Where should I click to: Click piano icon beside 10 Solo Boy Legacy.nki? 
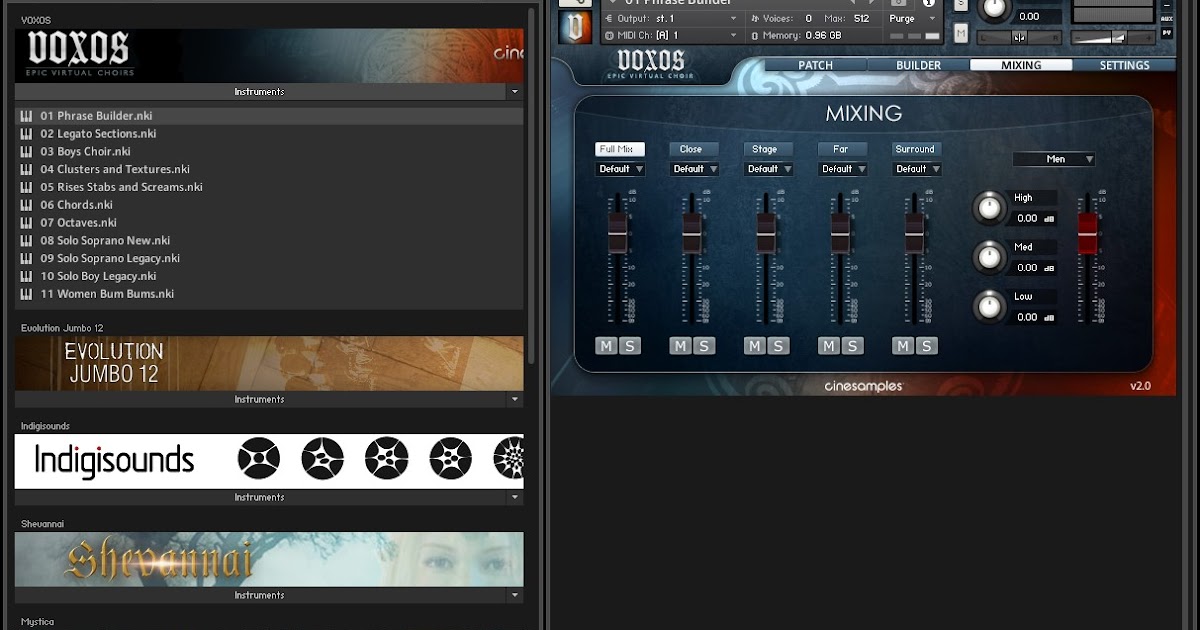pos(27,276)
